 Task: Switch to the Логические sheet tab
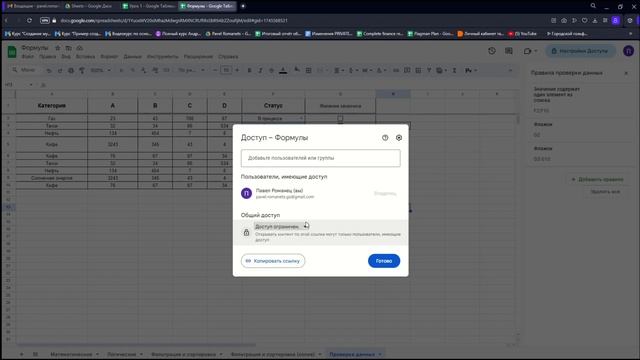pos(124,354)
